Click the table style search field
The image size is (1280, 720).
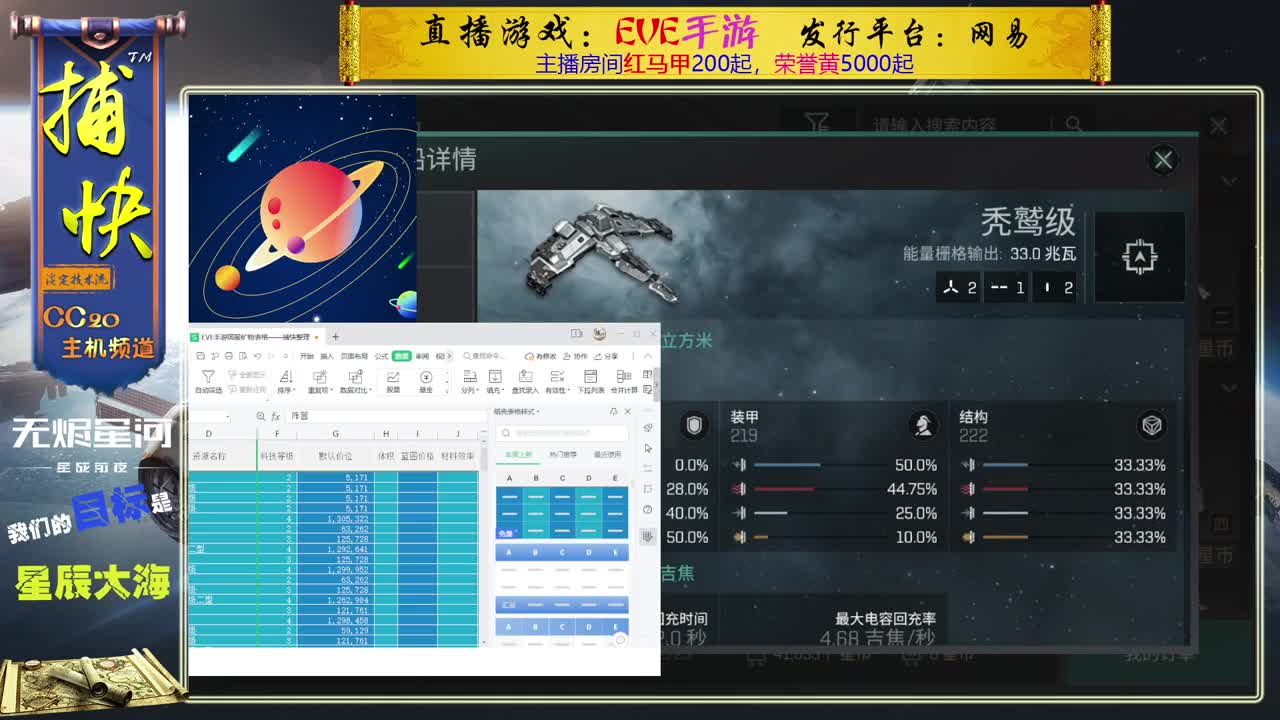563,434
